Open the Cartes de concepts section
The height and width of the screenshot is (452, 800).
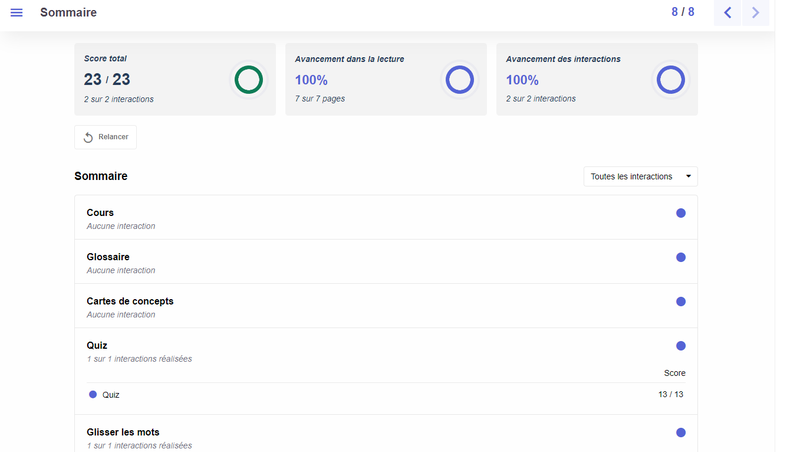click(130, 301)
